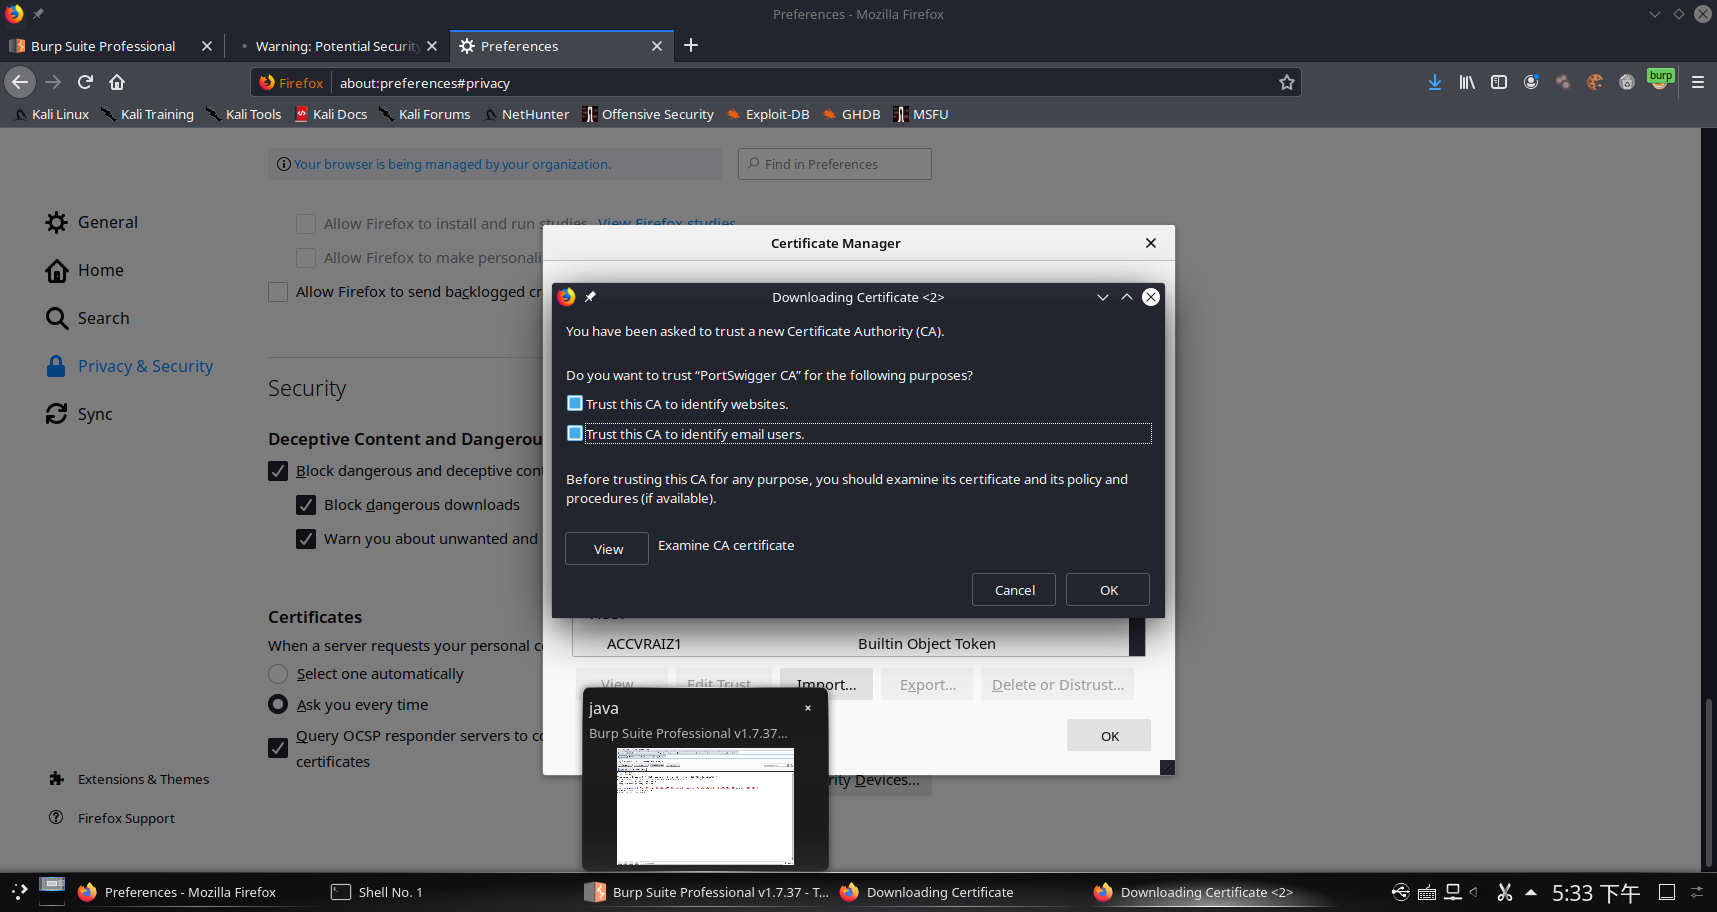The width and height of the screenshot is (1717, 912).
Task: Pin the Downloading Certificate window with the pin icon
Action: pyautogui.click(x=590, y=297)
